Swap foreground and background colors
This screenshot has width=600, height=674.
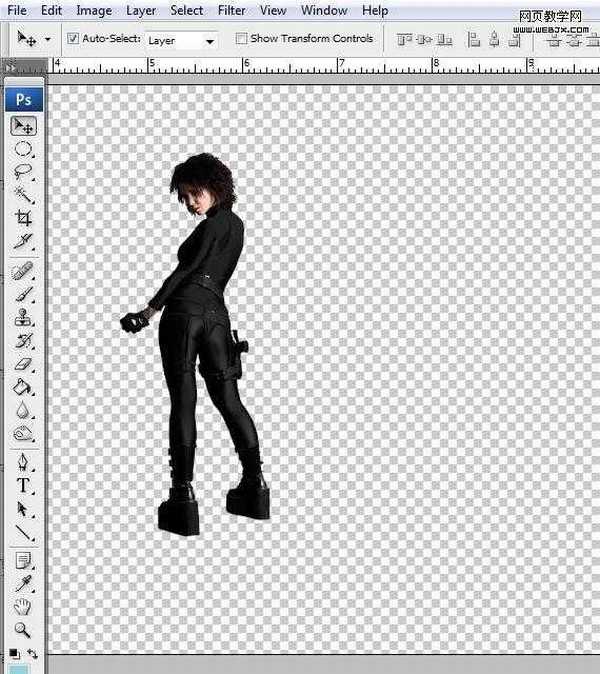(x=32, y=654)
